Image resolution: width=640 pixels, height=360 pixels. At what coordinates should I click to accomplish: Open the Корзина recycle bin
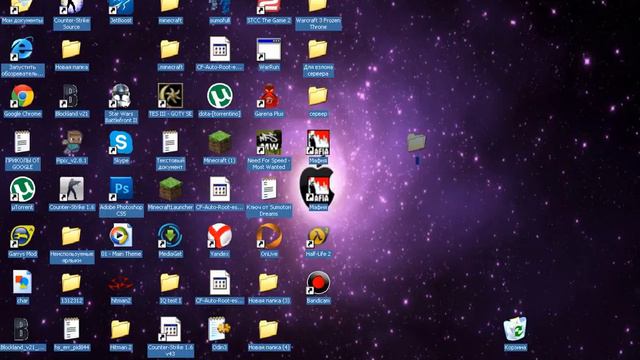pos(515,329)
